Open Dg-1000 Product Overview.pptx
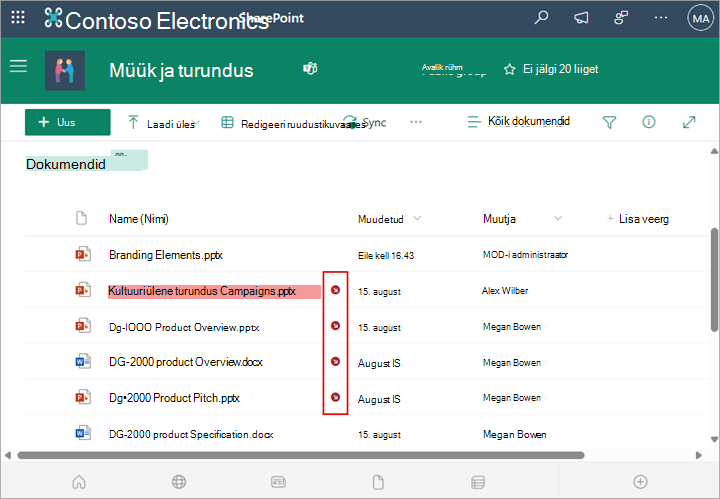 click(x=184, y=327)
